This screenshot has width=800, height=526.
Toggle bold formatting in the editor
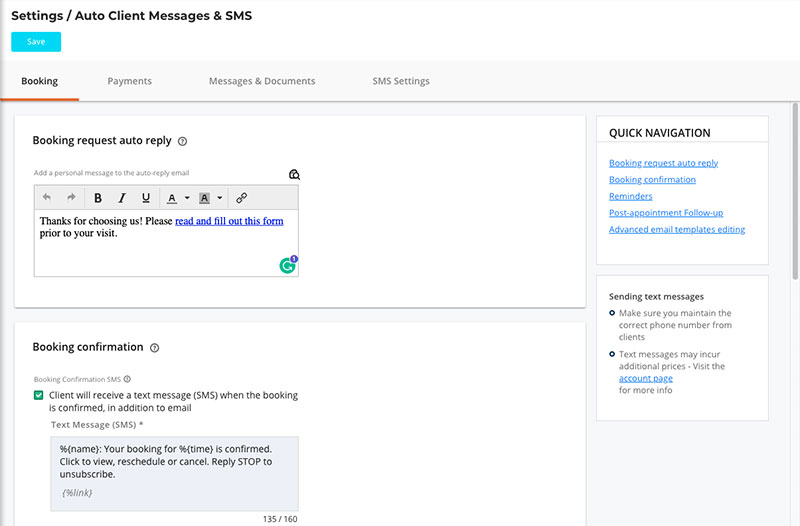click(x=97, y=198)
